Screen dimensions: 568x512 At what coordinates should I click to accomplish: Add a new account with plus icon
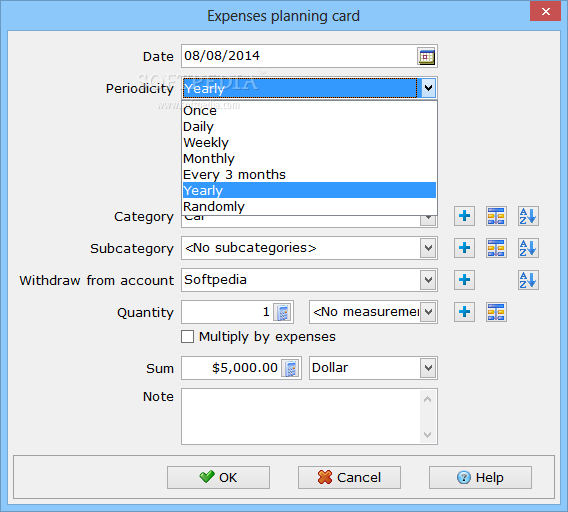[x=464, y=280]
